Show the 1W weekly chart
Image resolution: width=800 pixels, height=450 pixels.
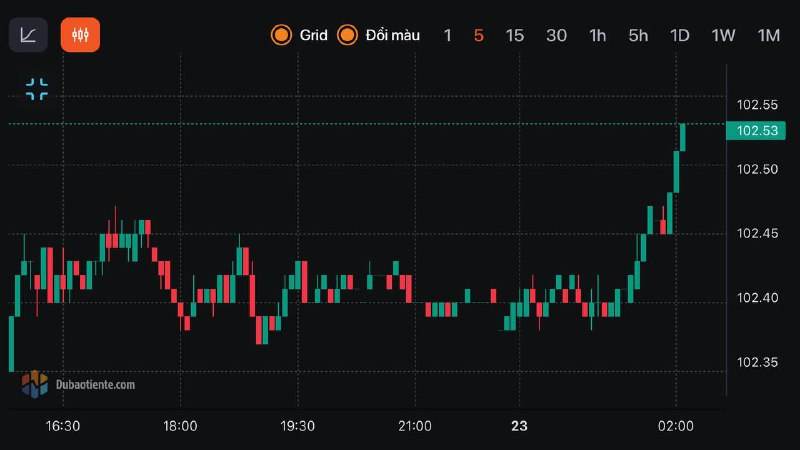tap(723, 35)
